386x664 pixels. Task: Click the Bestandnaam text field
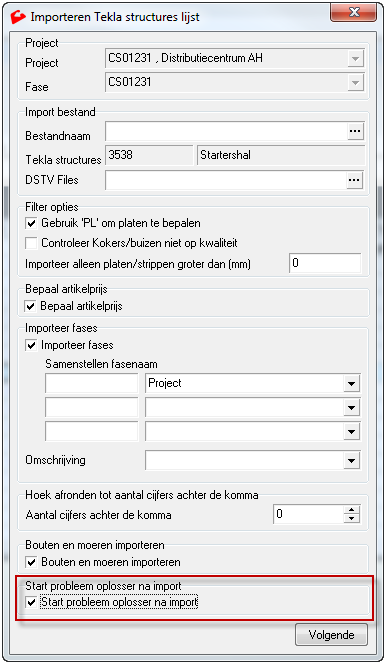pyautogui.click(x=226, y=132)
